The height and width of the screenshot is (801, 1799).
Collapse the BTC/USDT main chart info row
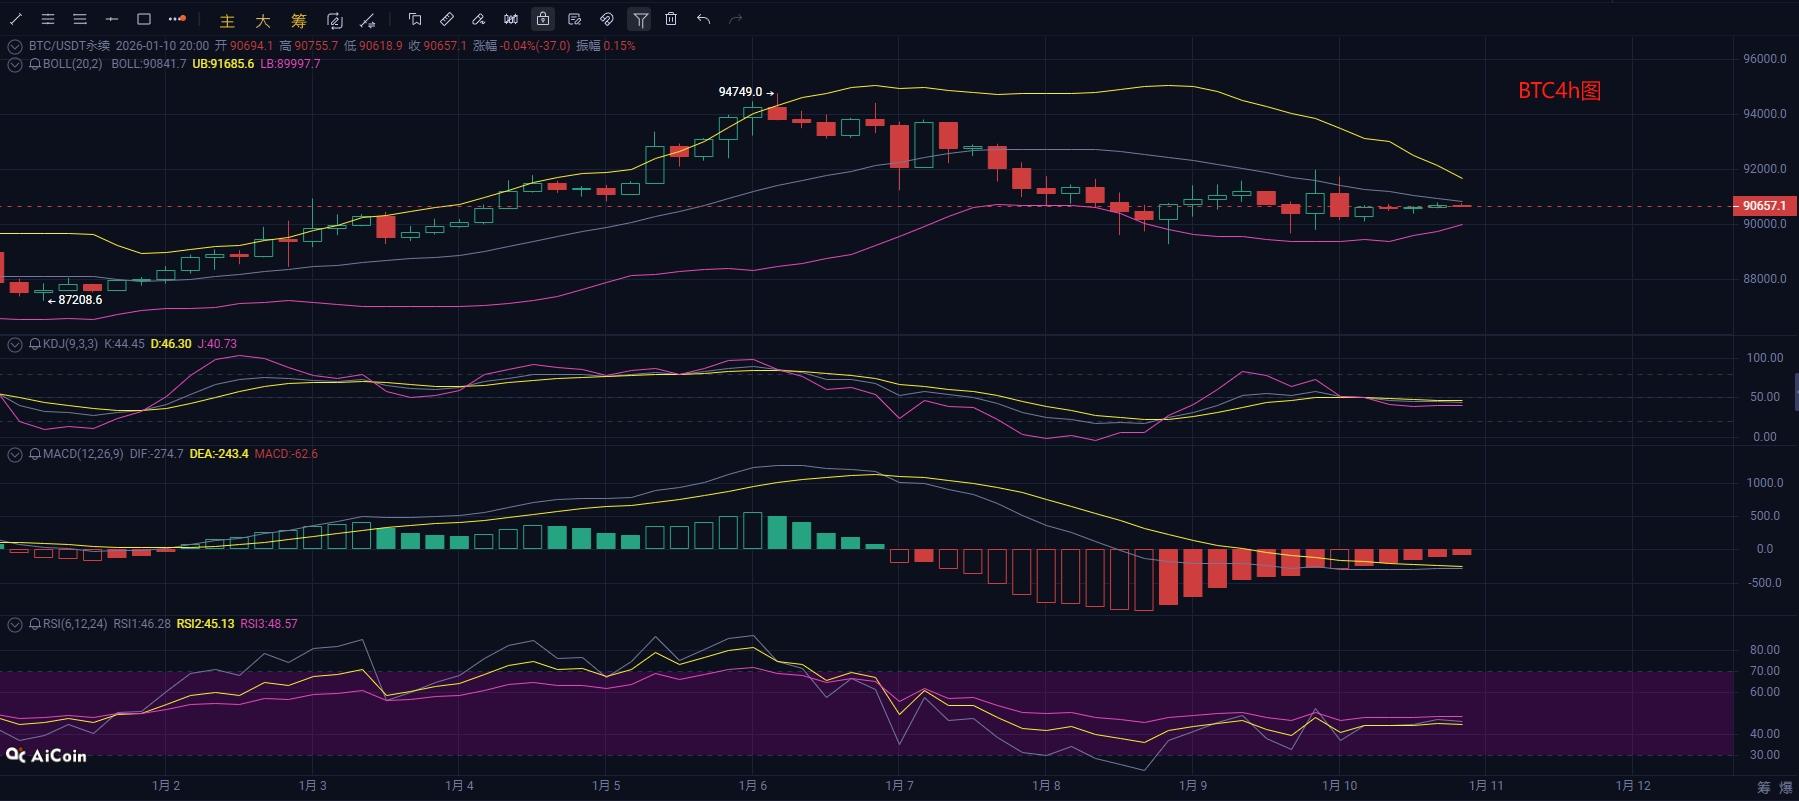coord(15,46)
